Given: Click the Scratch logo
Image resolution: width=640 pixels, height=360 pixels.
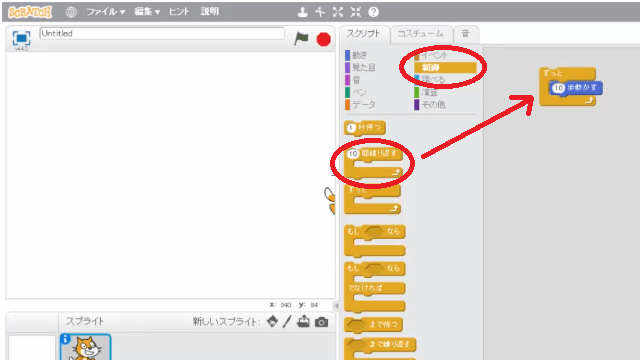Looking at the screenshot, I should point(30,12).
